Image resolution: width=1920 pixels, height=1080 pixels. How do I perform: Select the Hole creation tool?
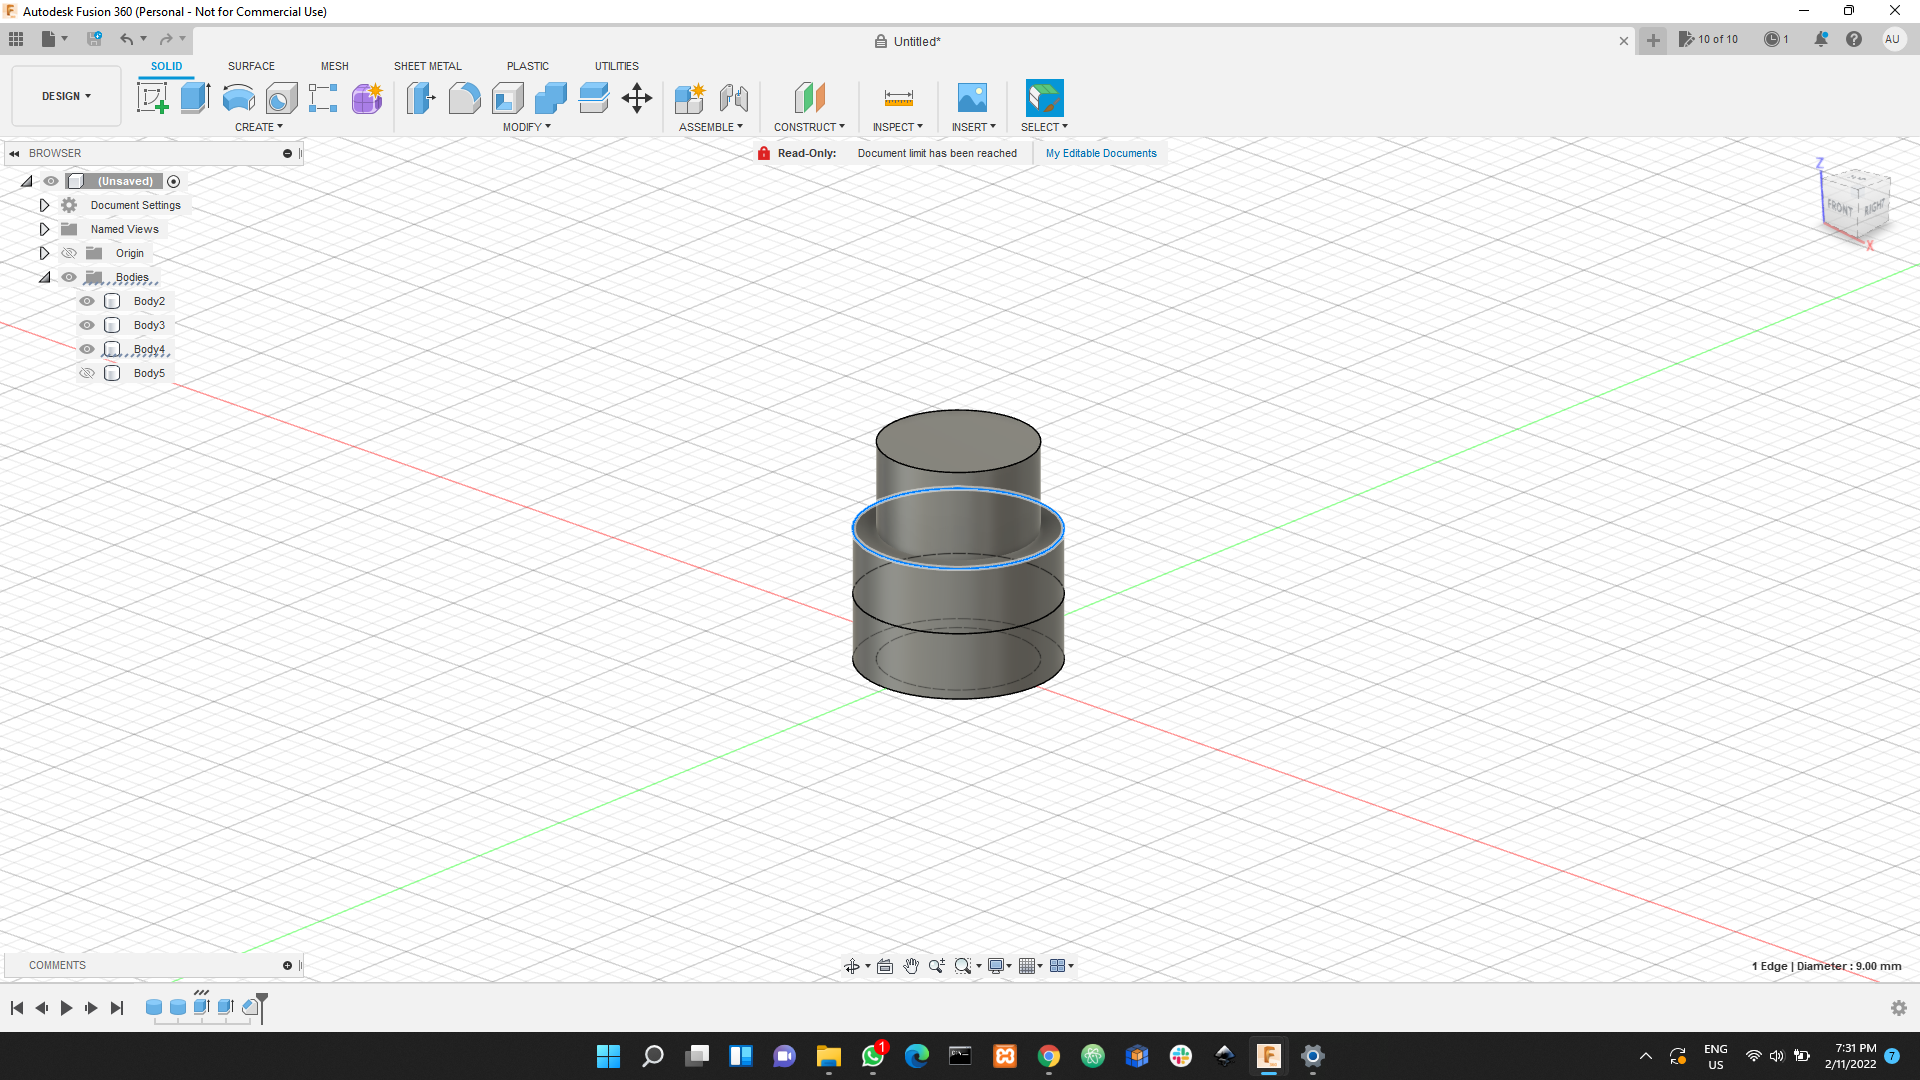point(282,98)
